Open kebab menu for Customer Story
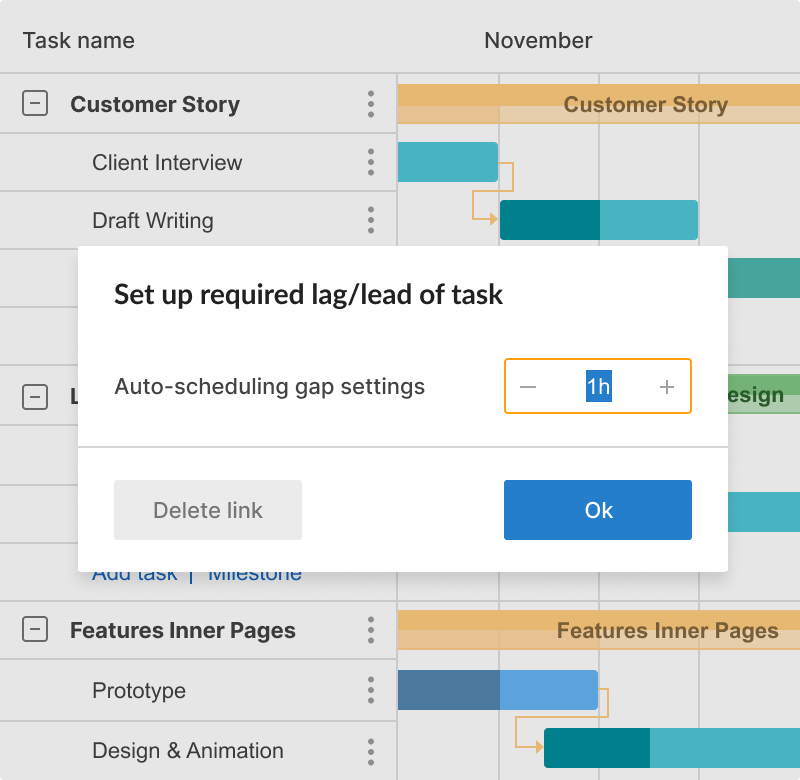The image size is (800, 780). point(371,104)
